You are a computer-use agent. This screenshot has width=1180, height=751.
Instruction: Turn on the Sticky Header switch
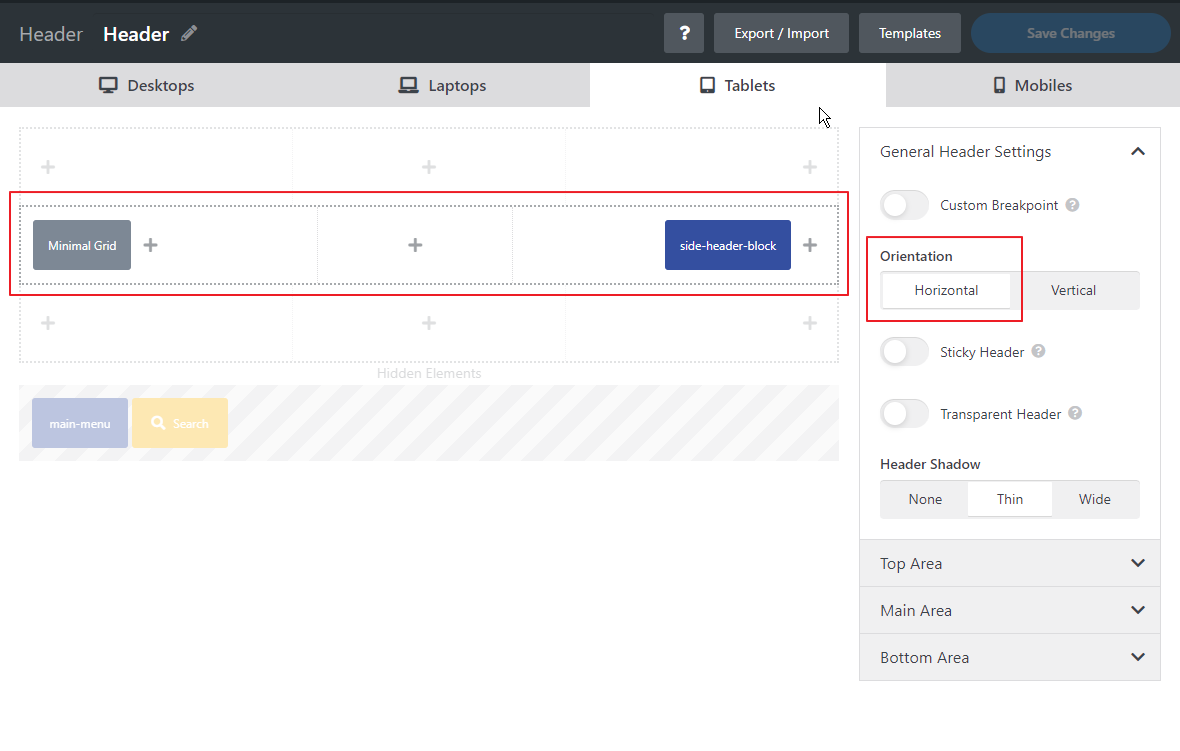click(905, 351)
